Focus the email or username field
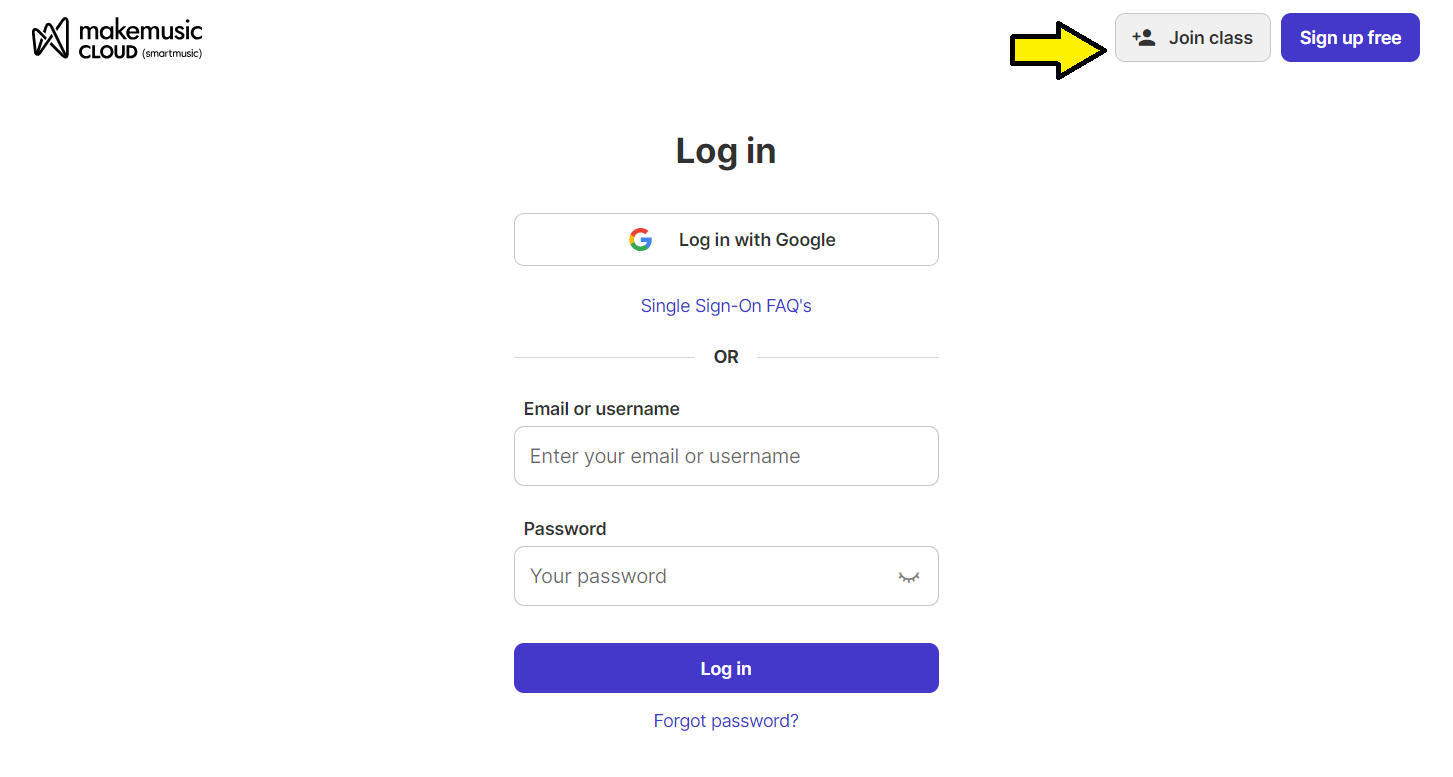Screen dimensions: 1453x777 [x=726, y=456]
